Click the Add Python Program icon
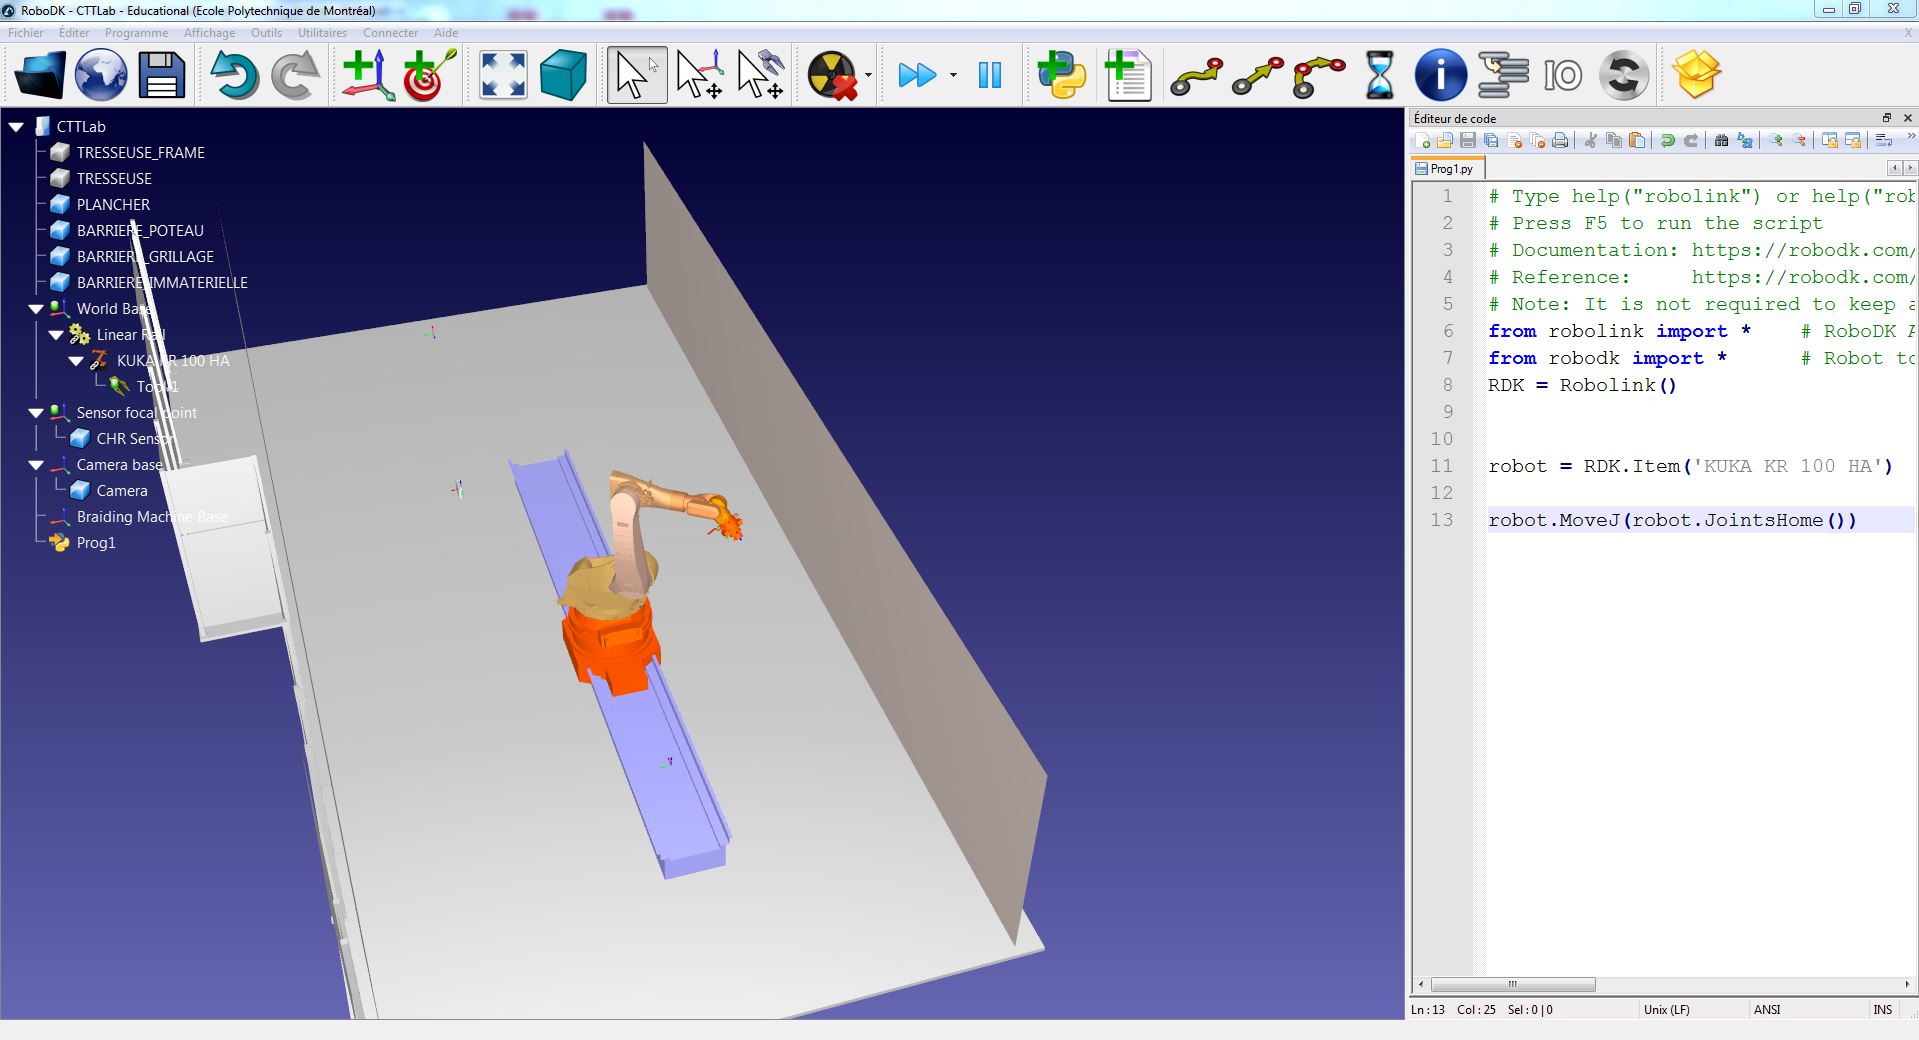 point(1061,75)
